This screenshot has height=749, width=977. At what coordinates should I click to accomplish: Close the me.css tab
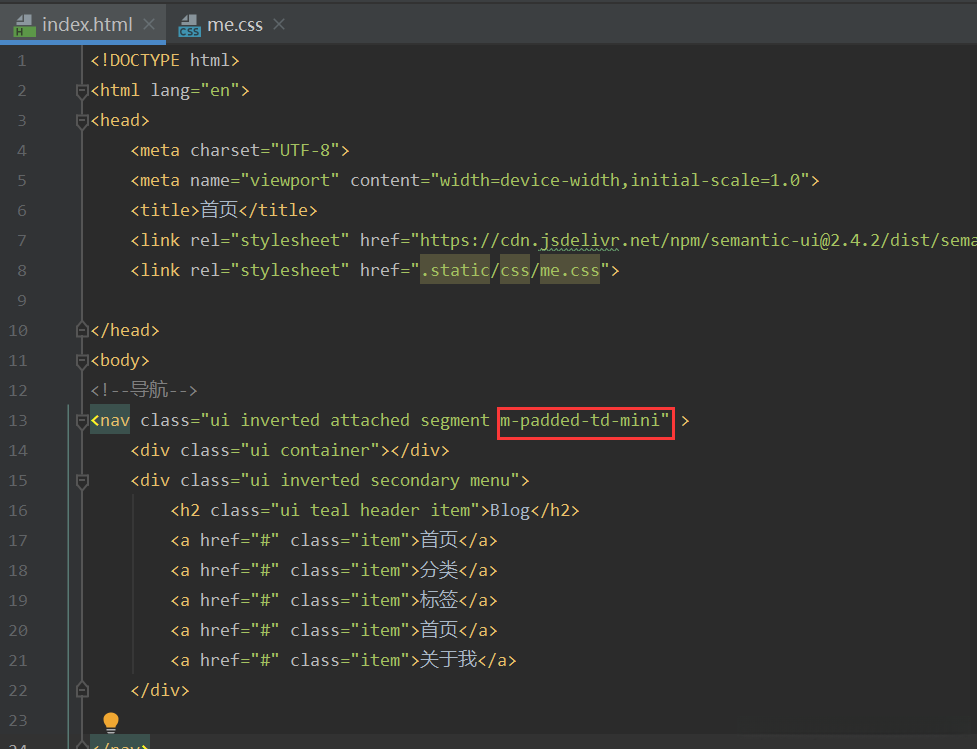(x=279, y=25)
